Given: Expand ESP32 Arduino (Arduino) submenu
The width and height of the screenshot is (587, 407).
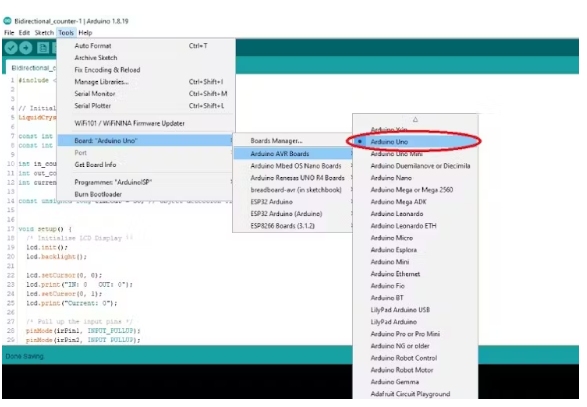Looking at the screenshot, I should [x=293, y=214].
